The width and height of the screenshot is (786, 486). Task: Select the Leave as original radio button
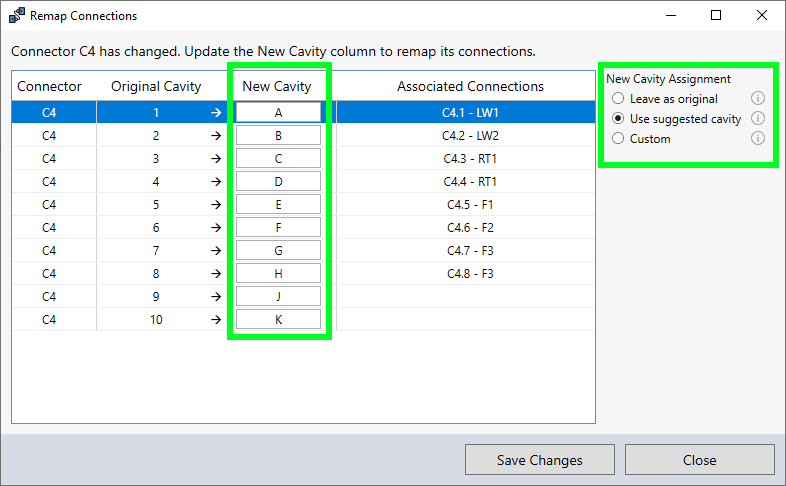click(x=618, y=99)
